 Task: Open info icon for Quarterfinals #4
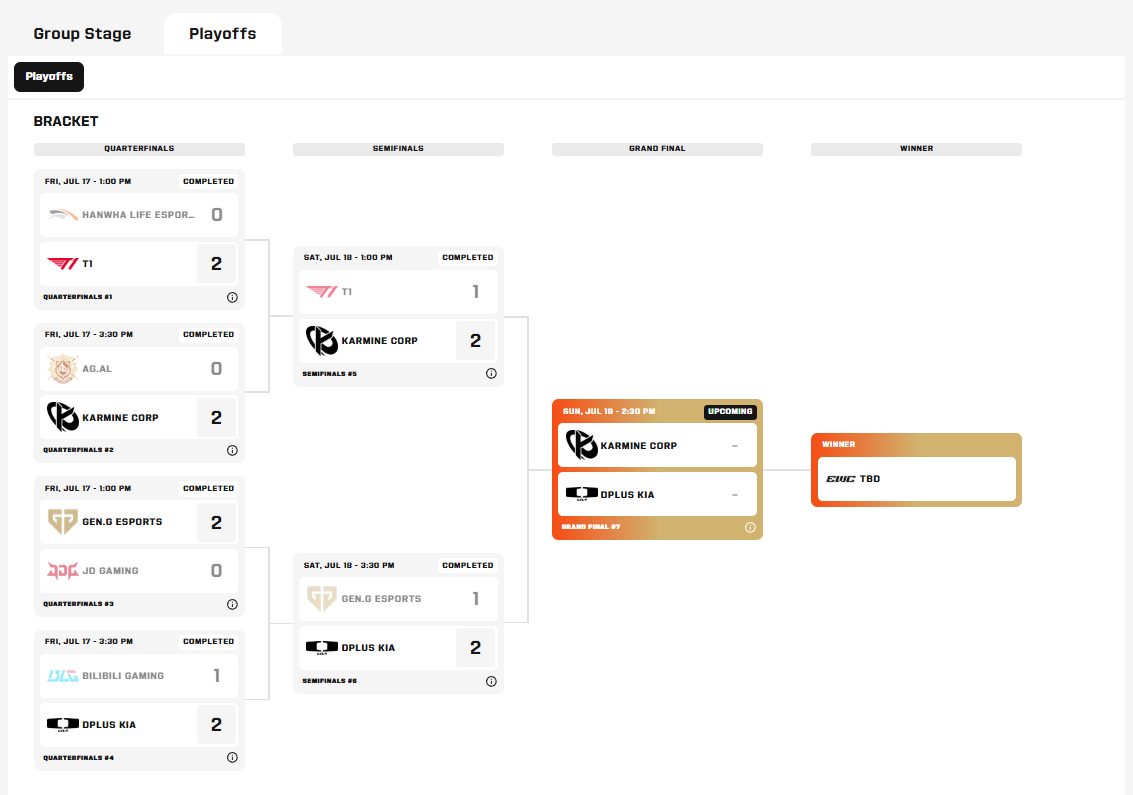click(x=232, y=757)
